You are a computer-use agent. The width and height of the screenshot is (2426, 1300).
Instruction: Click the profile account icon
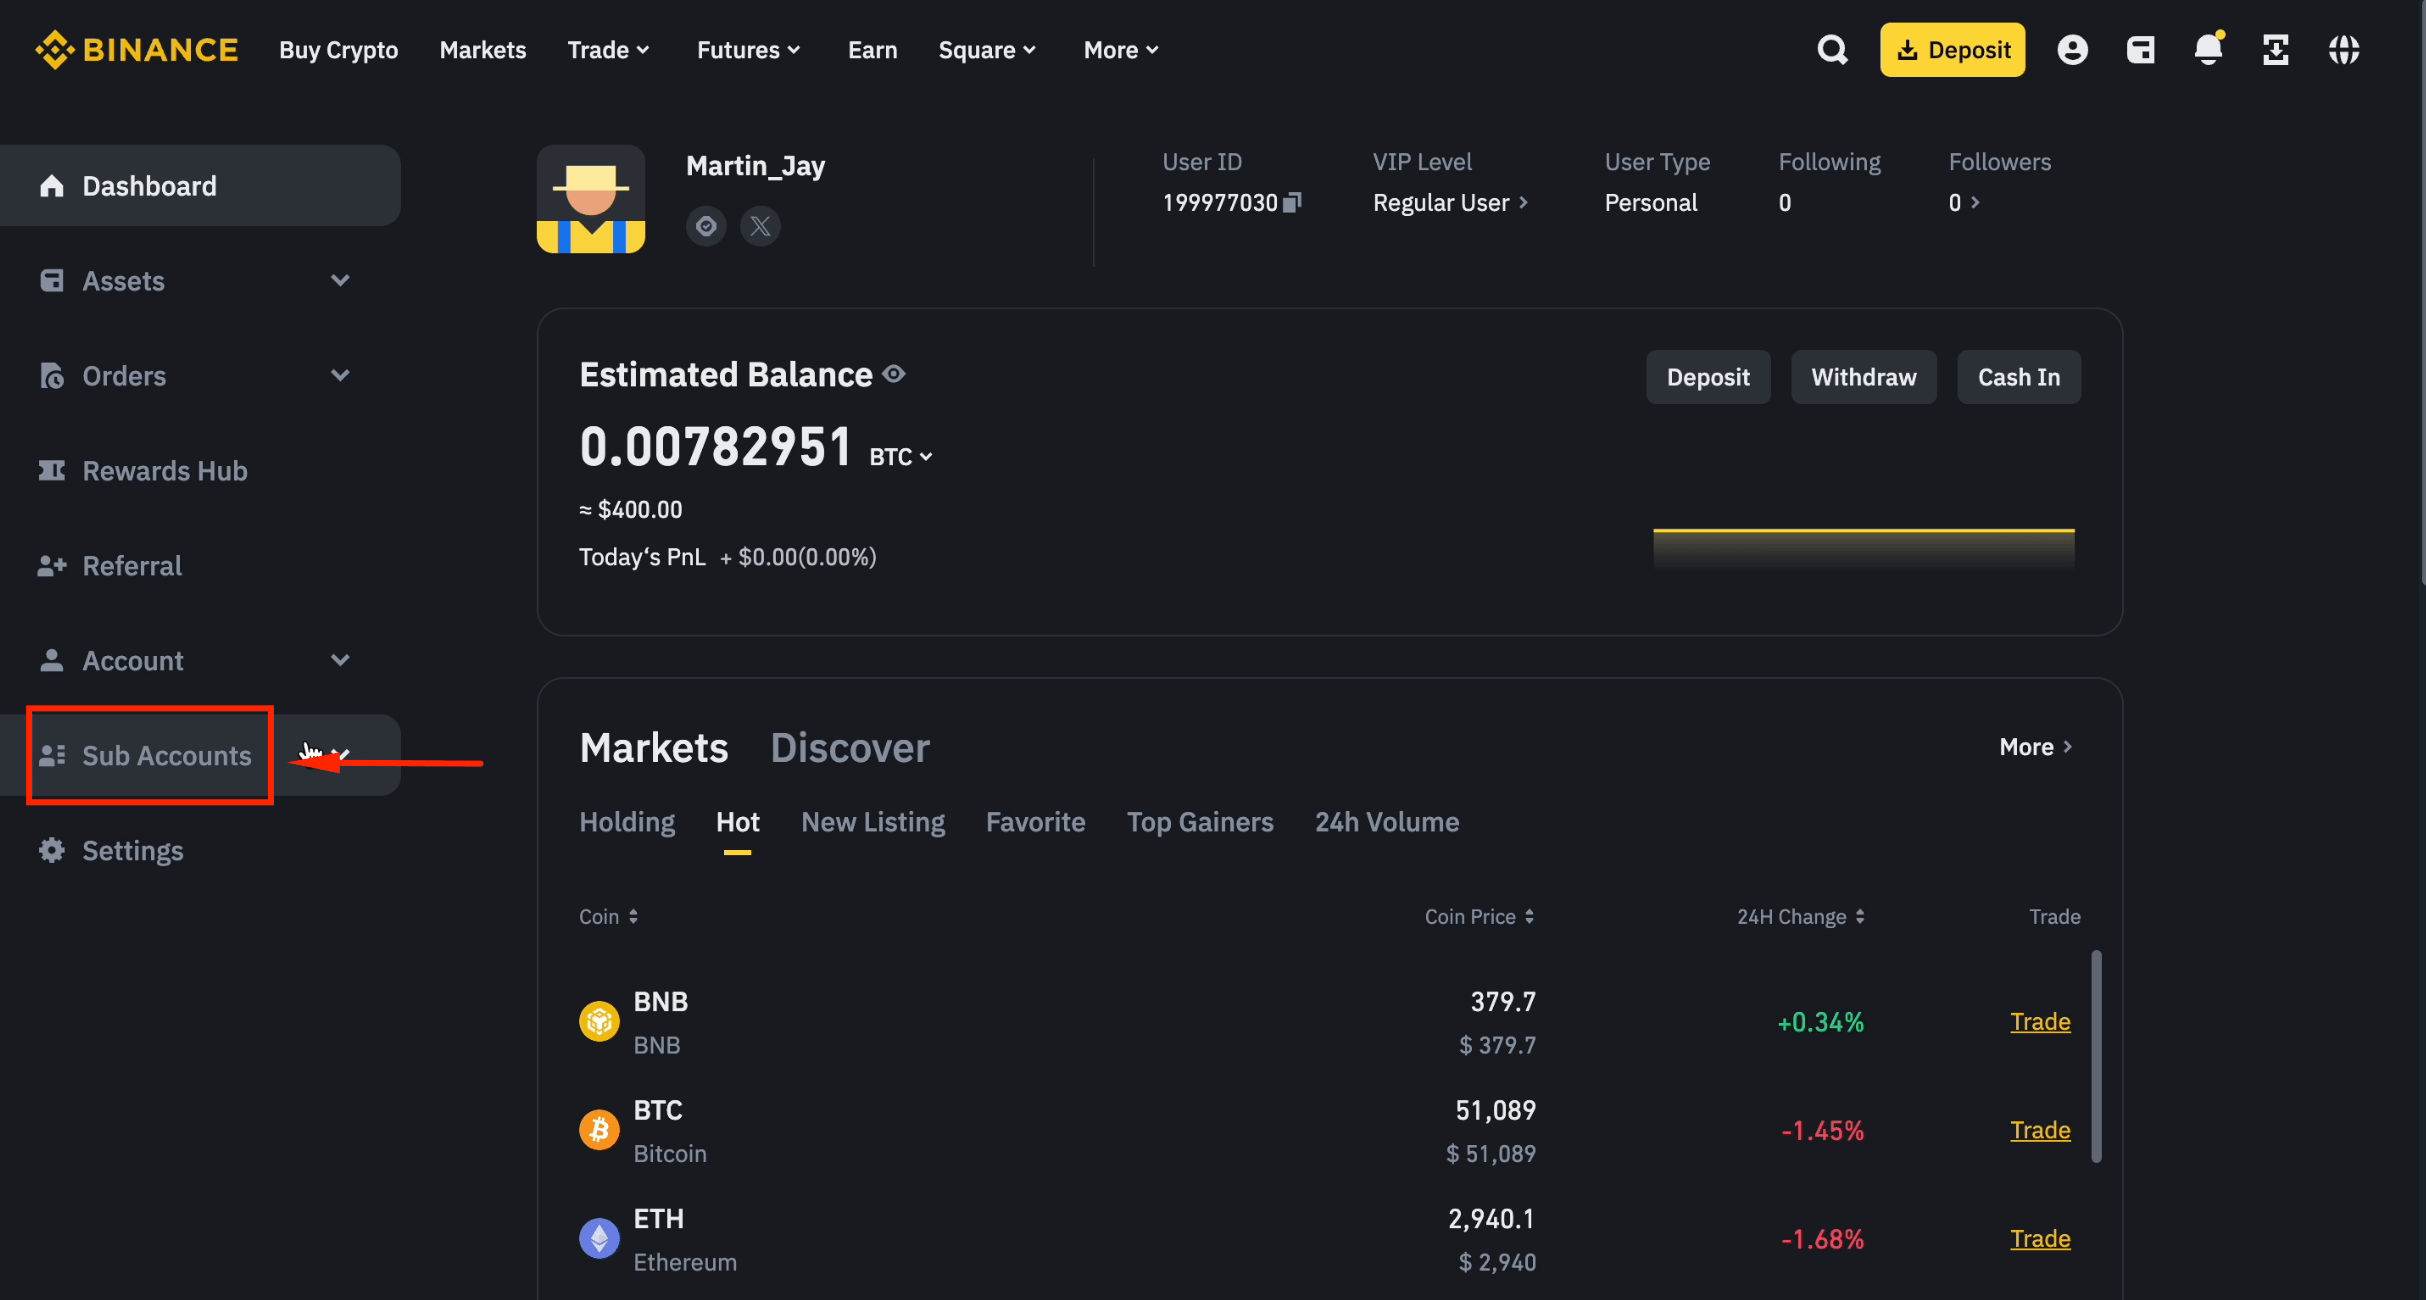pyautogui.click(x=2072, y=50)
